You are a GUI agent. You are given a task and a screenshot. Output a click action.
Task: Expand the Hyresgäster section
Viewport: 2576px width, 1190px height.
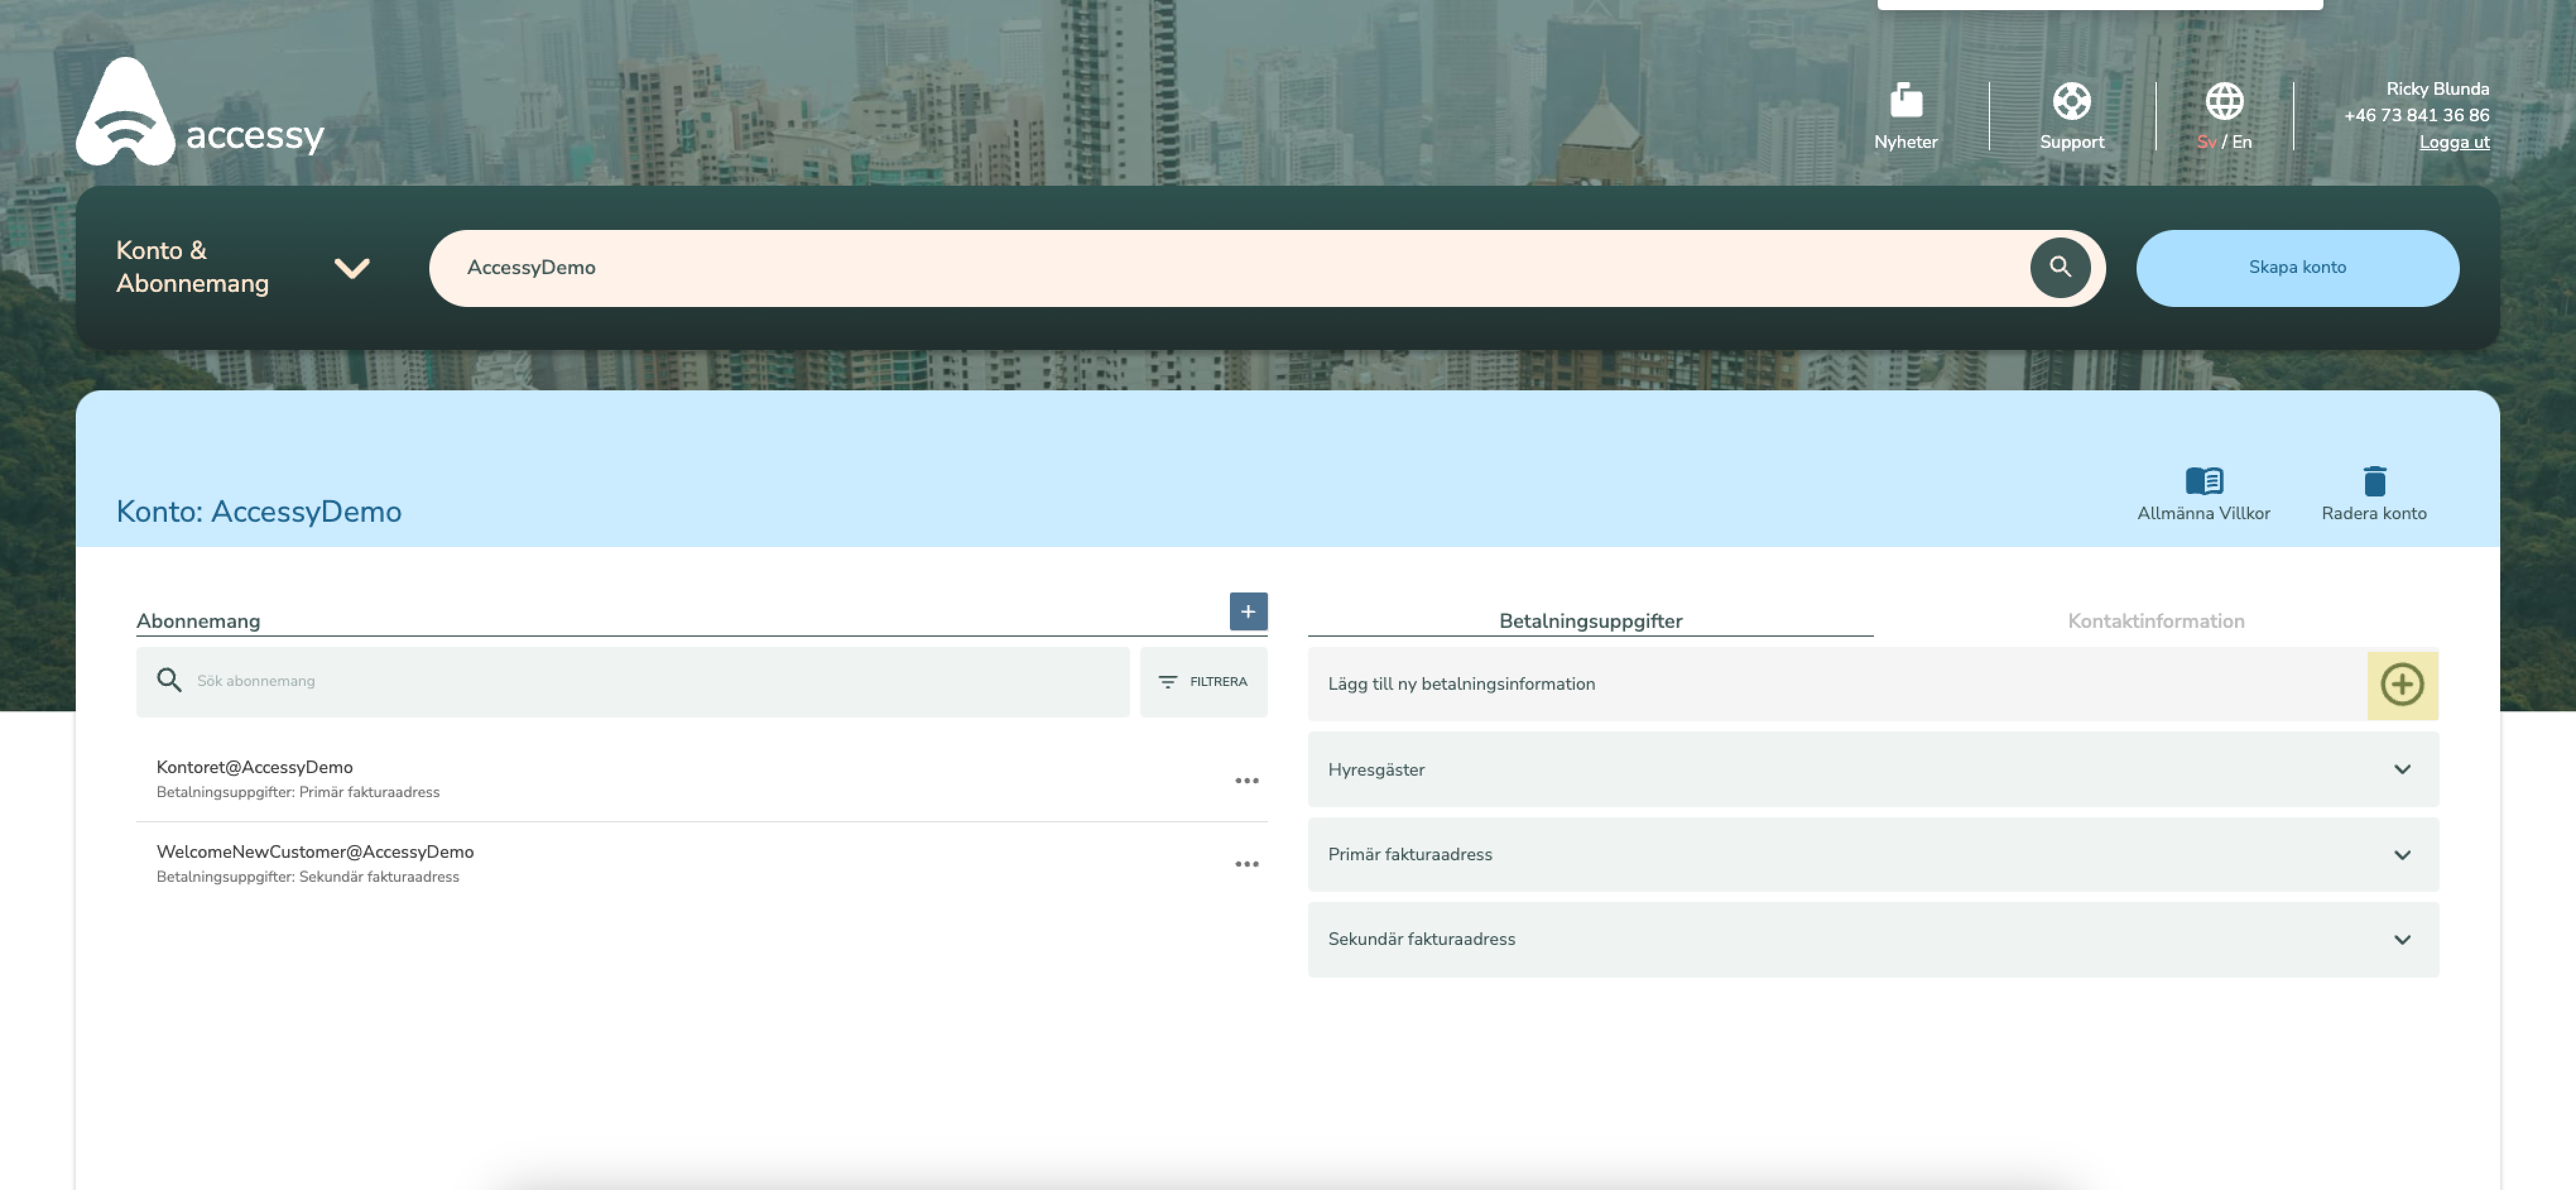(1872, 769)
